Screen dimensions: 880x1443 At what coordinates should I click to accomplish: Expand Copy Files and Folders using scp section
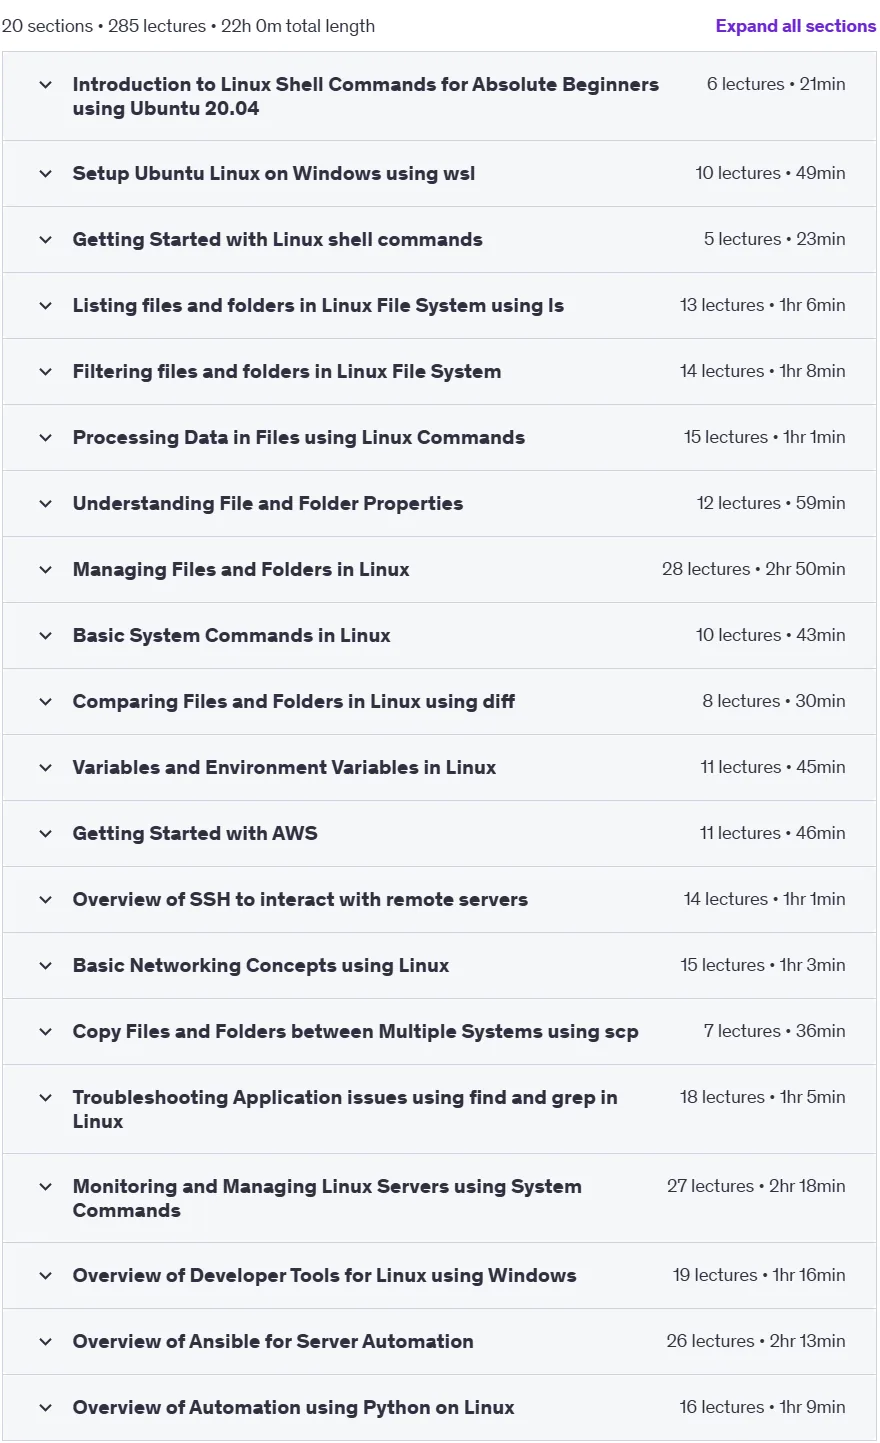click(355, 1031)
